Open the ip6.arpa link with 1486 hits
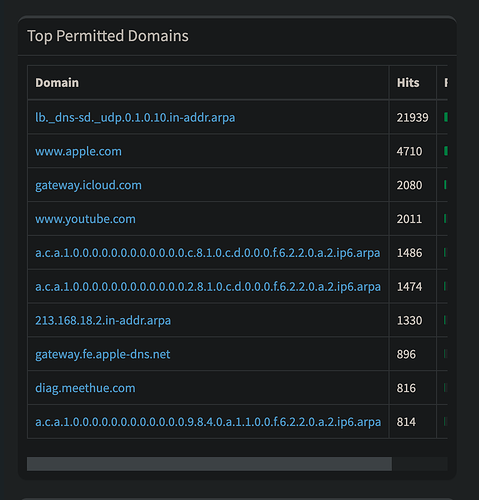 [x=208, y=253]
